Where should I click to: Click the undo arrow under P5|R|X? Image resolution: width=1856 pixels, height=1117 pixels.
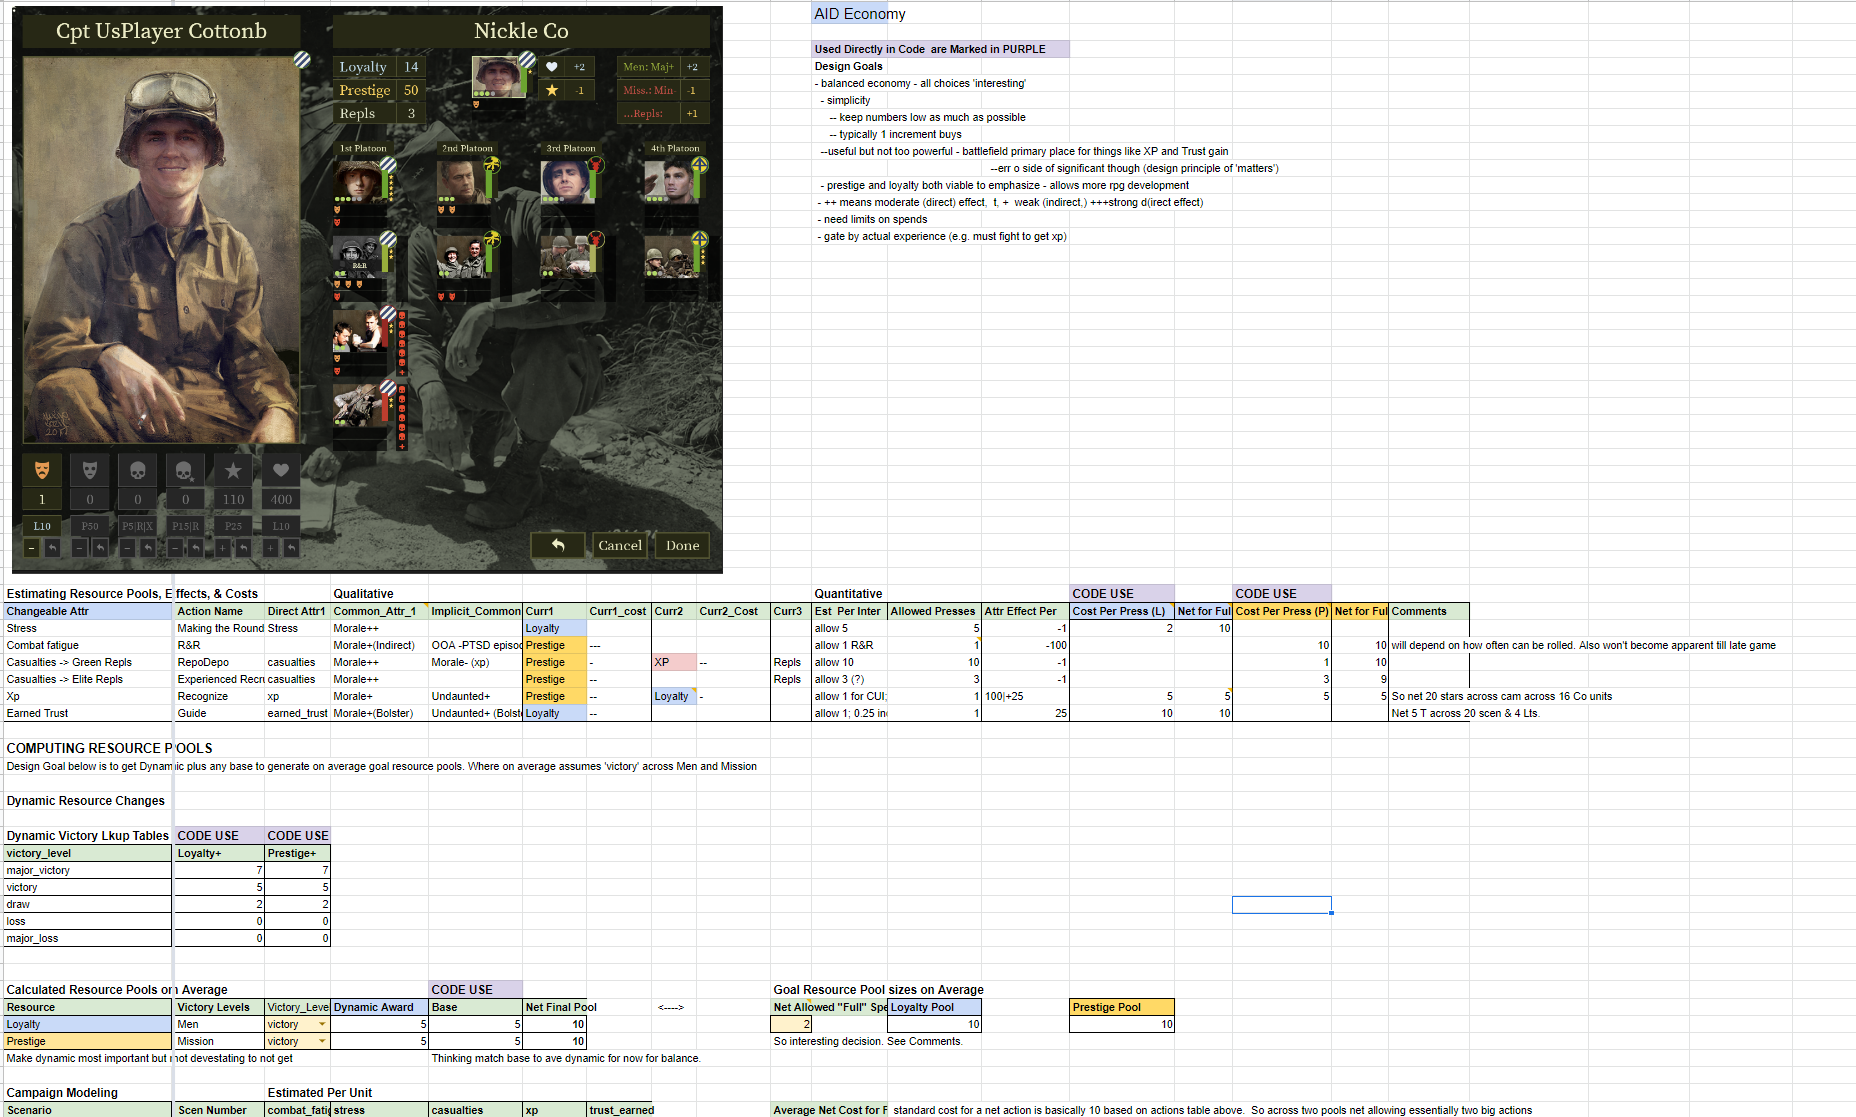(148, 547)
